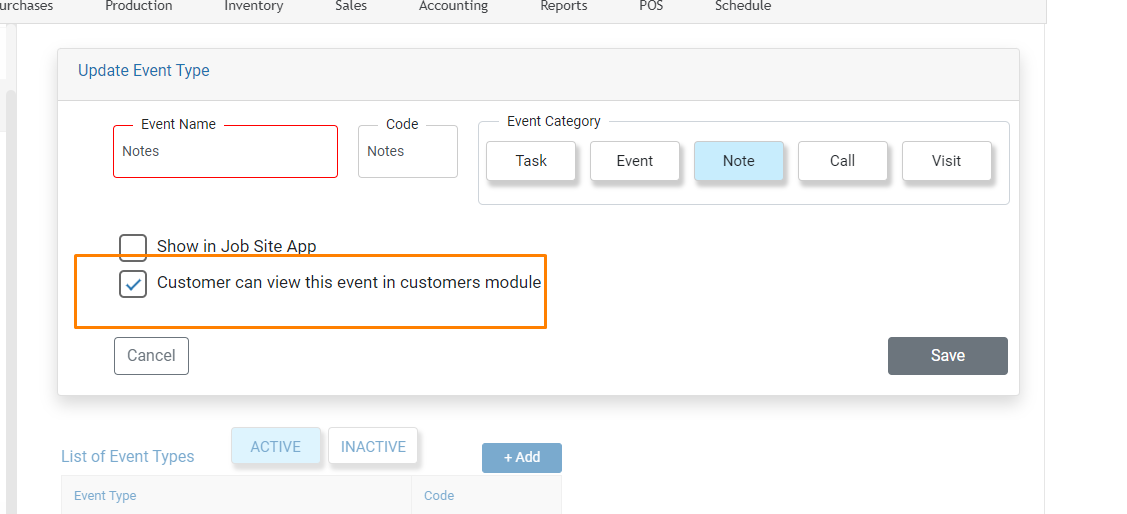Click the Code input field

pyautogui.click(x=408, y=152)
